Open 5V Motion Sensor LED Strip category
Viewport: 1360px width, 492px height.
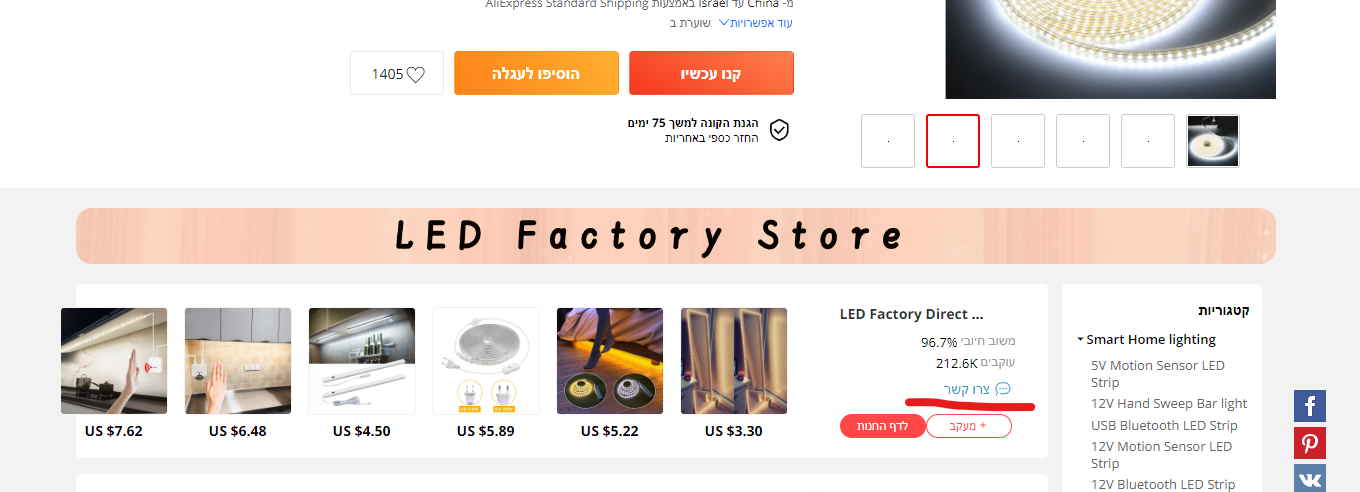tap(1157, 374)
